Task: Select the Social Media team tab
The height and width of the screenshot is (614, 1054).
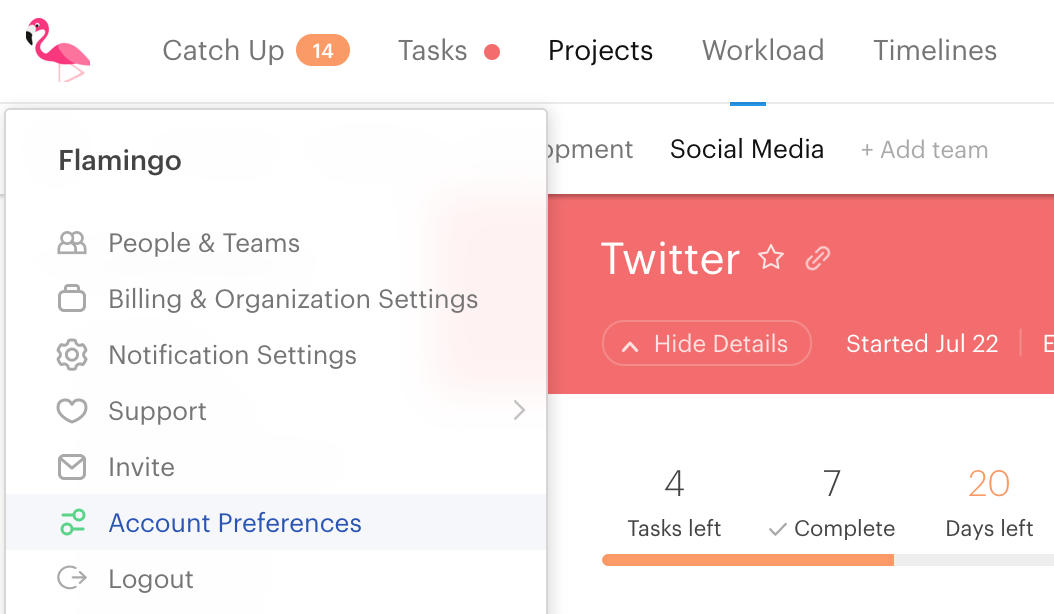Action: pos(747,149)
